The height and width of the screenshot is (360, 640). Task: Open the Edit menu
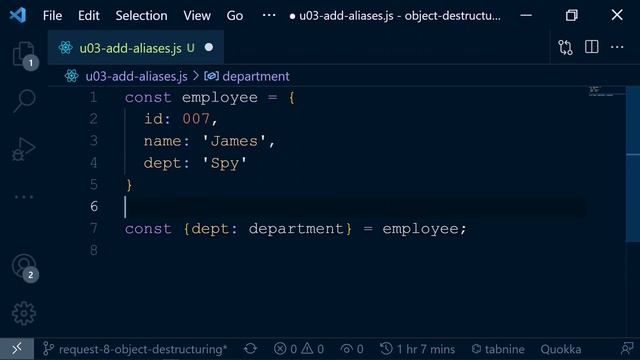coord(89,16)
